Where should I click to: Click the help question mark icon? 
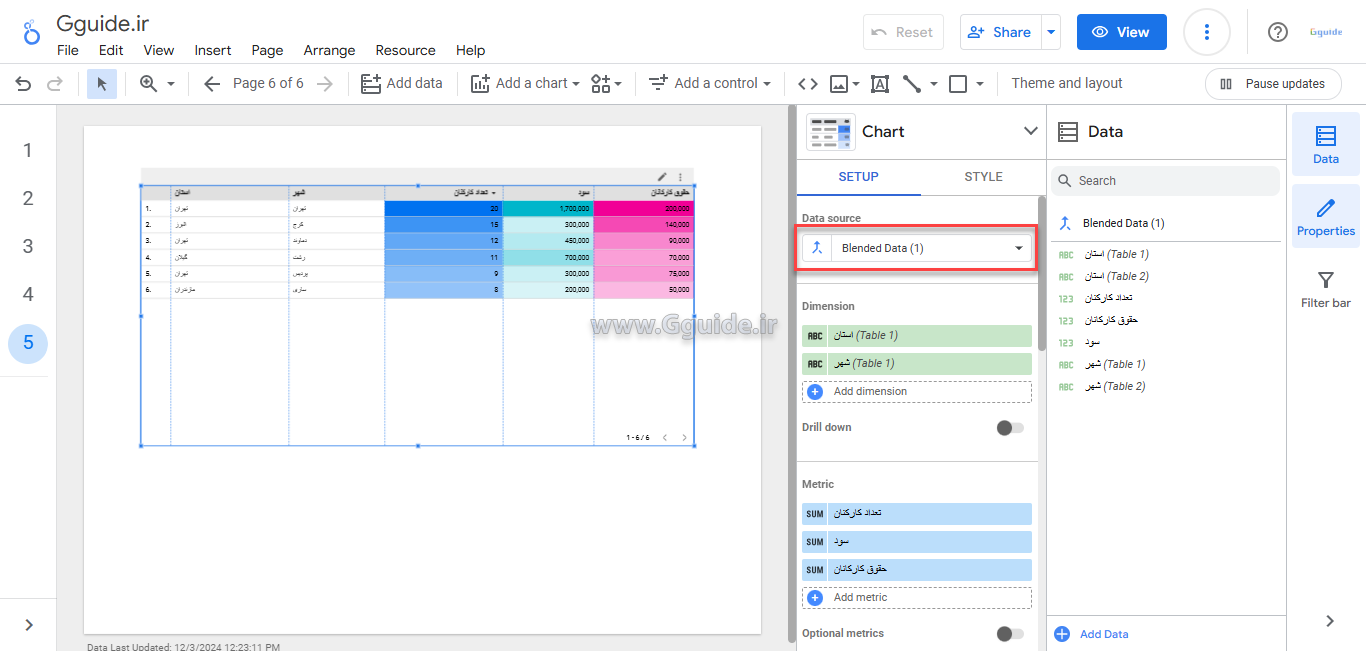tap(1277, 32)
